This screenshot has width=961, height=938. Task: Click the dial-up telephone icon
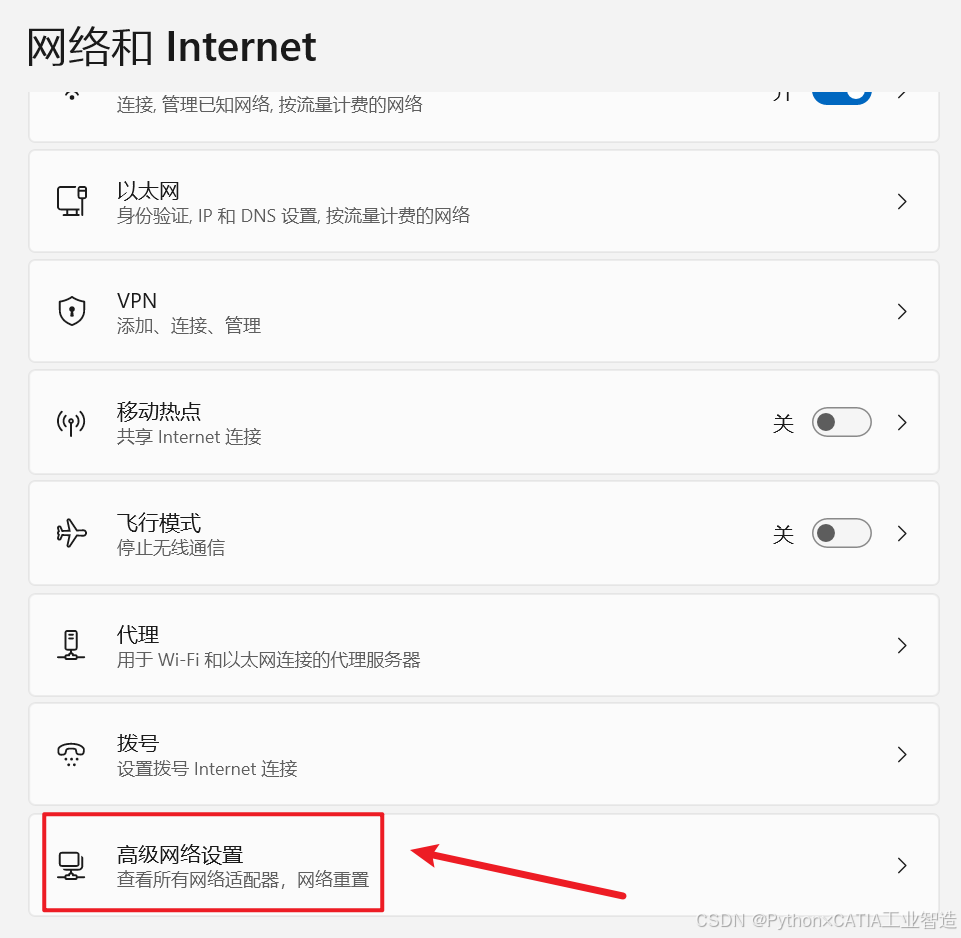click(x=71, y=754)
